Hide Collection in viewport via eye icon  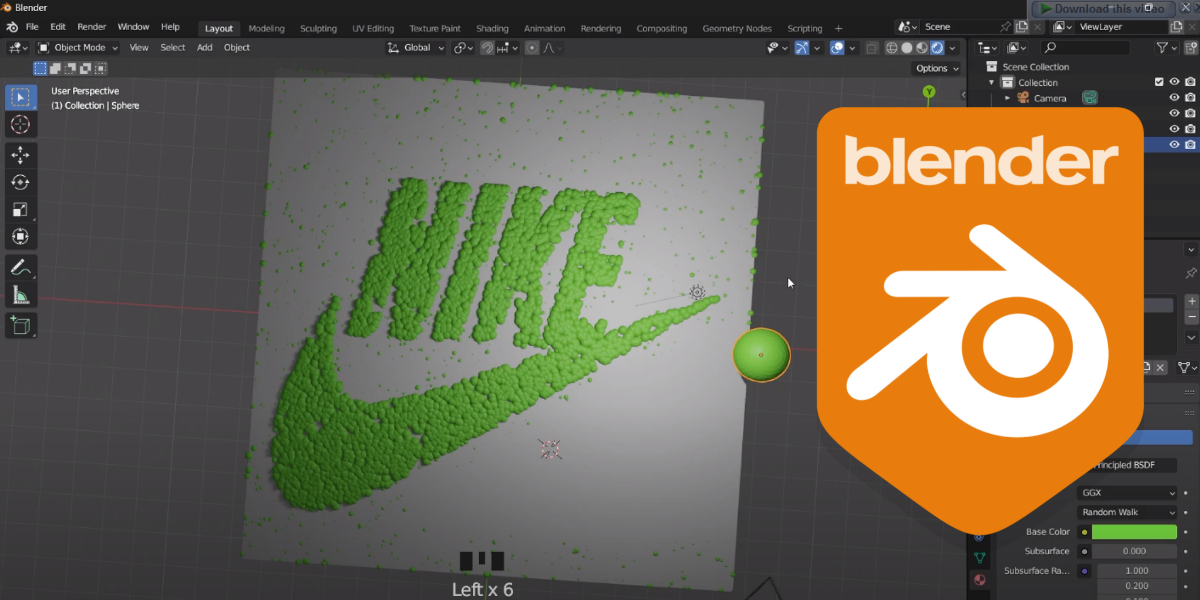point(1175,82)
